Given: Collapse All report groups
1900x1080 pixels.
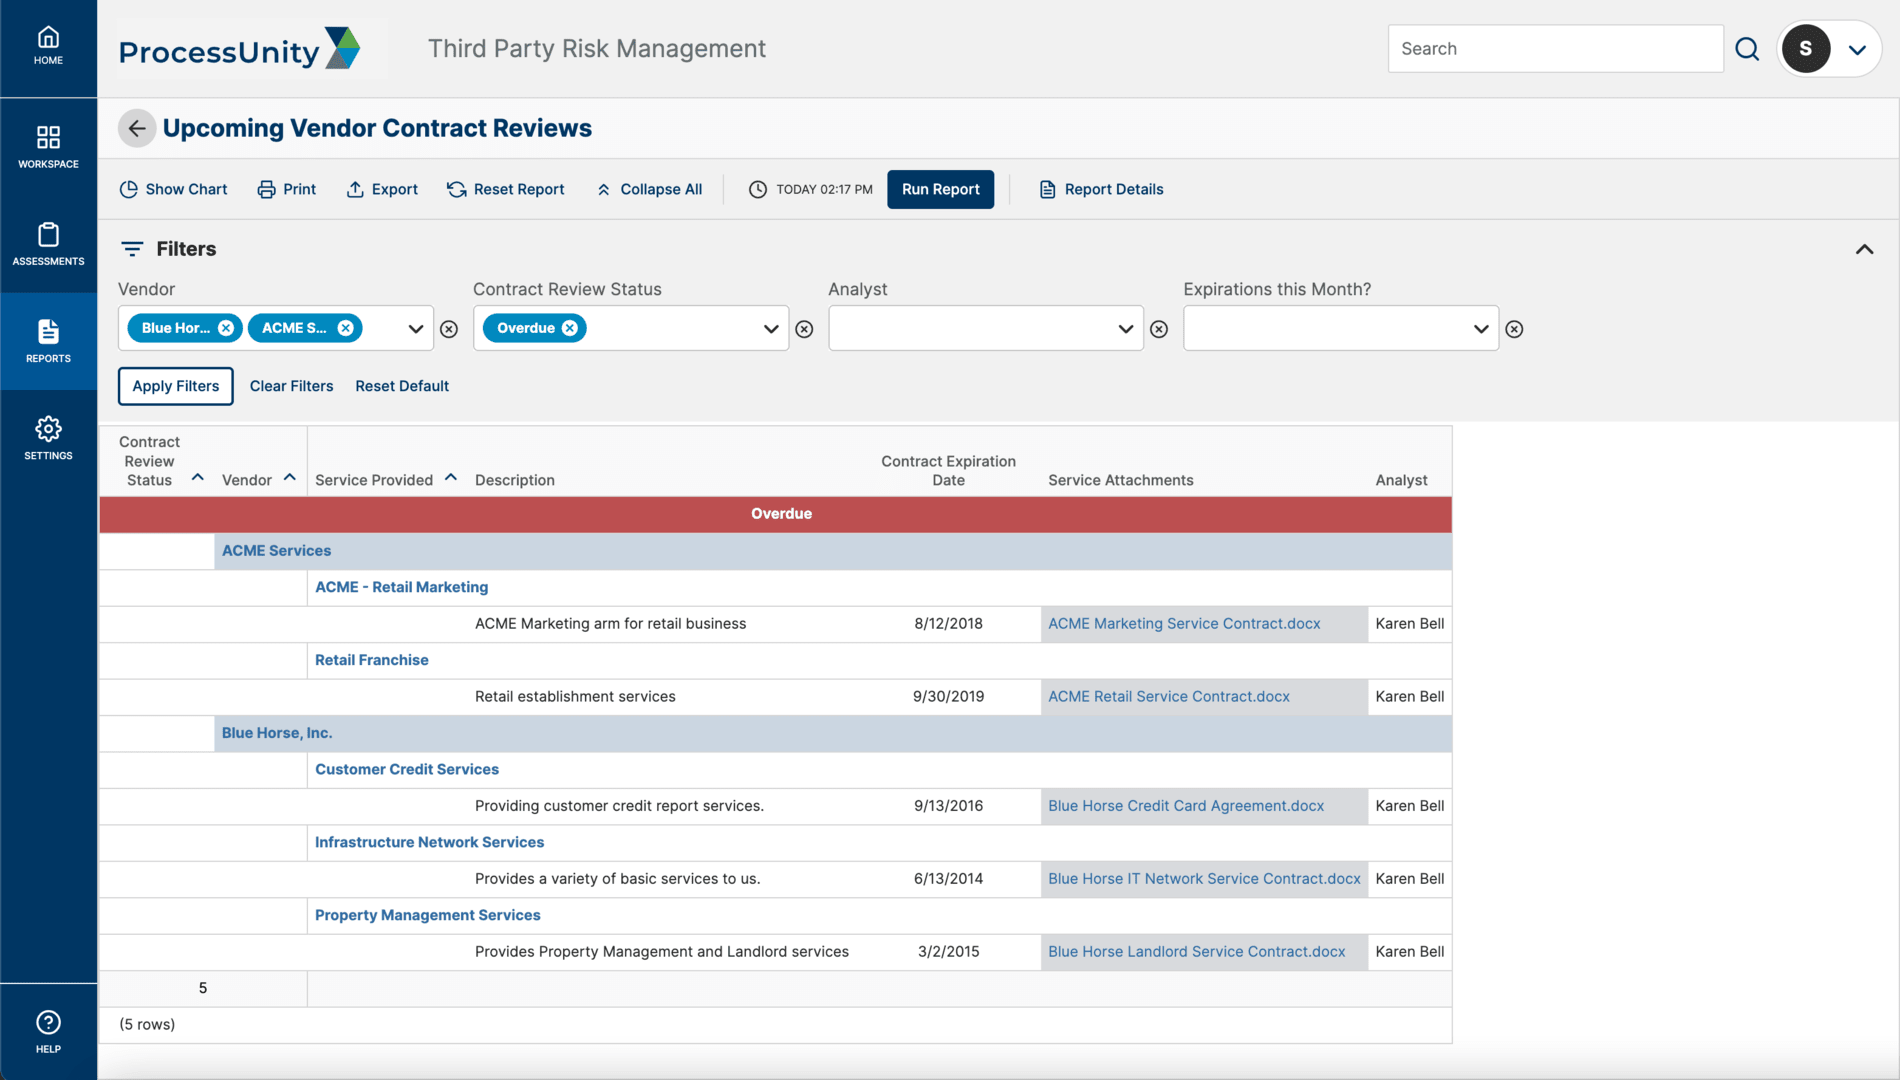Looking at the screenshot, I should (649, 189).
